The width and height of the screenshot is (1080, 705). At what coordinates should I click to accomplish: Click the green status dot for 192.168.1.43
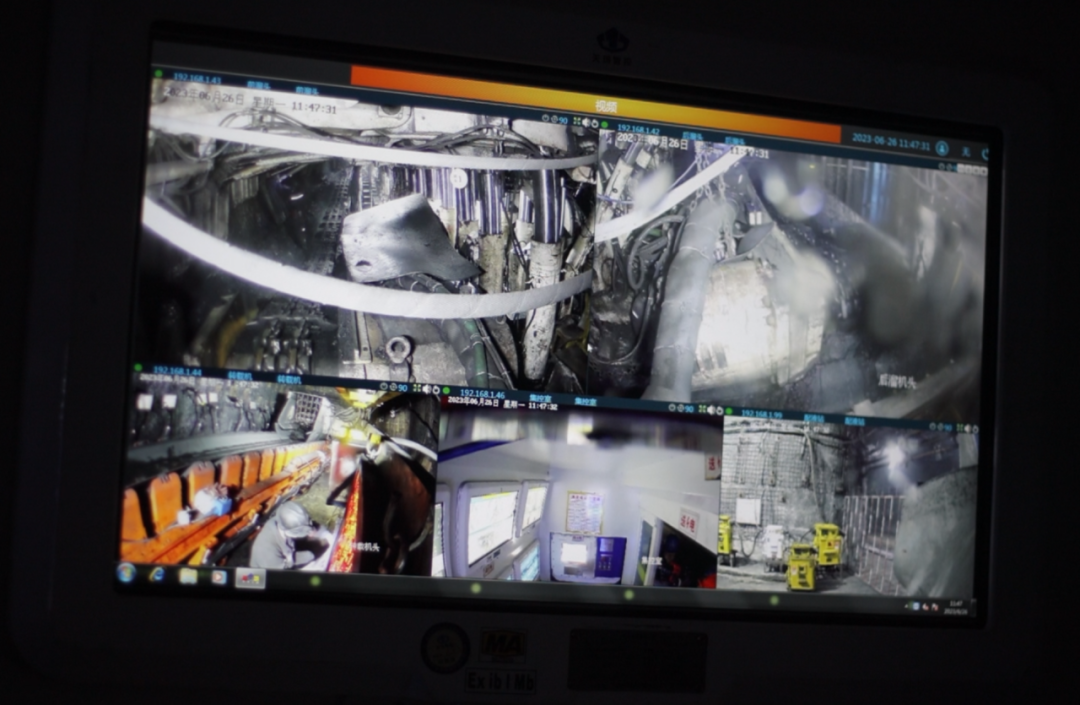coord(158,74)
